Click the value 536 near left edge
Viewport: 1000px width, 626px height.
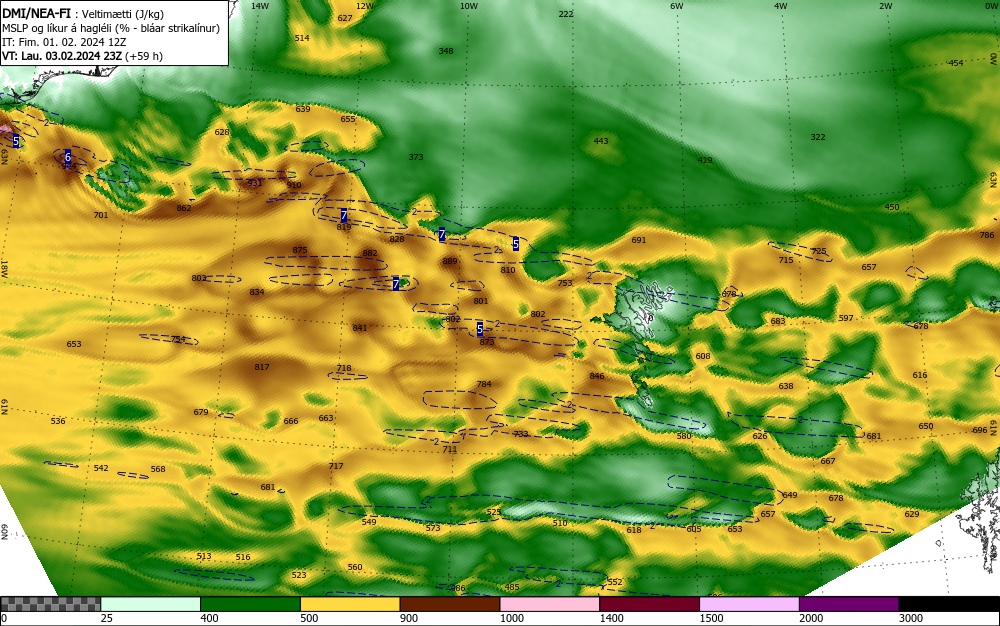[58, 421]
